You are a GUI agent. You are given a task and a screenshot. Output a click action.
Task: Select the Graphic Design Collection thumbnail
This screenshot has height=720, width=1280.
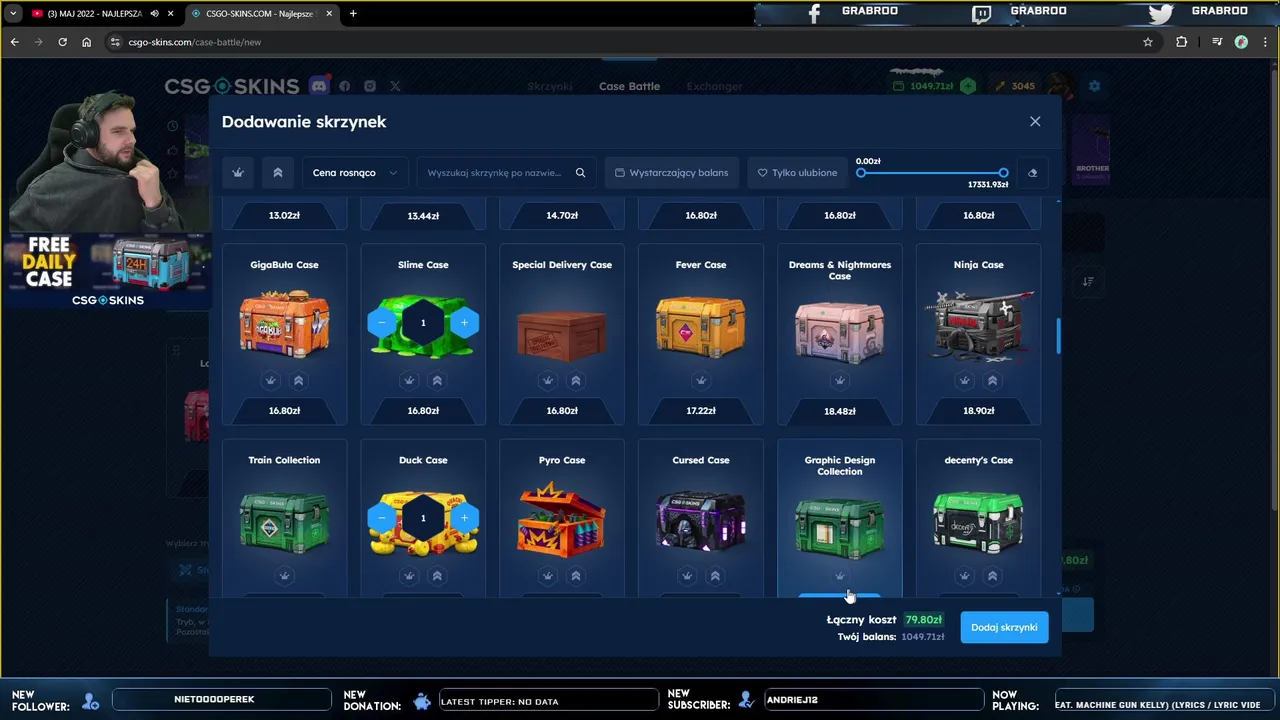click(x=839, y=526)
